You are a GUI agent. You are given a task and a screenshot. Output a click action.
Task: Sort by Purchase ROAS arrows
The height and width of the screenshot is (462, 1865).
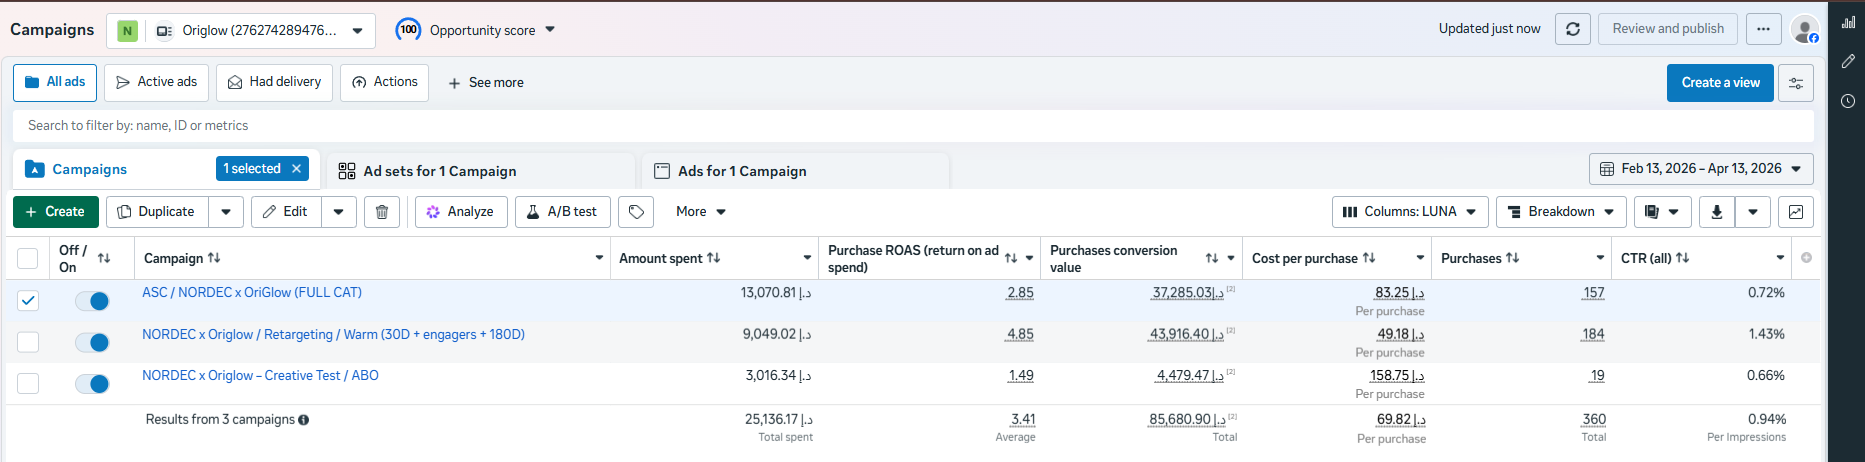pos(1011,258)
